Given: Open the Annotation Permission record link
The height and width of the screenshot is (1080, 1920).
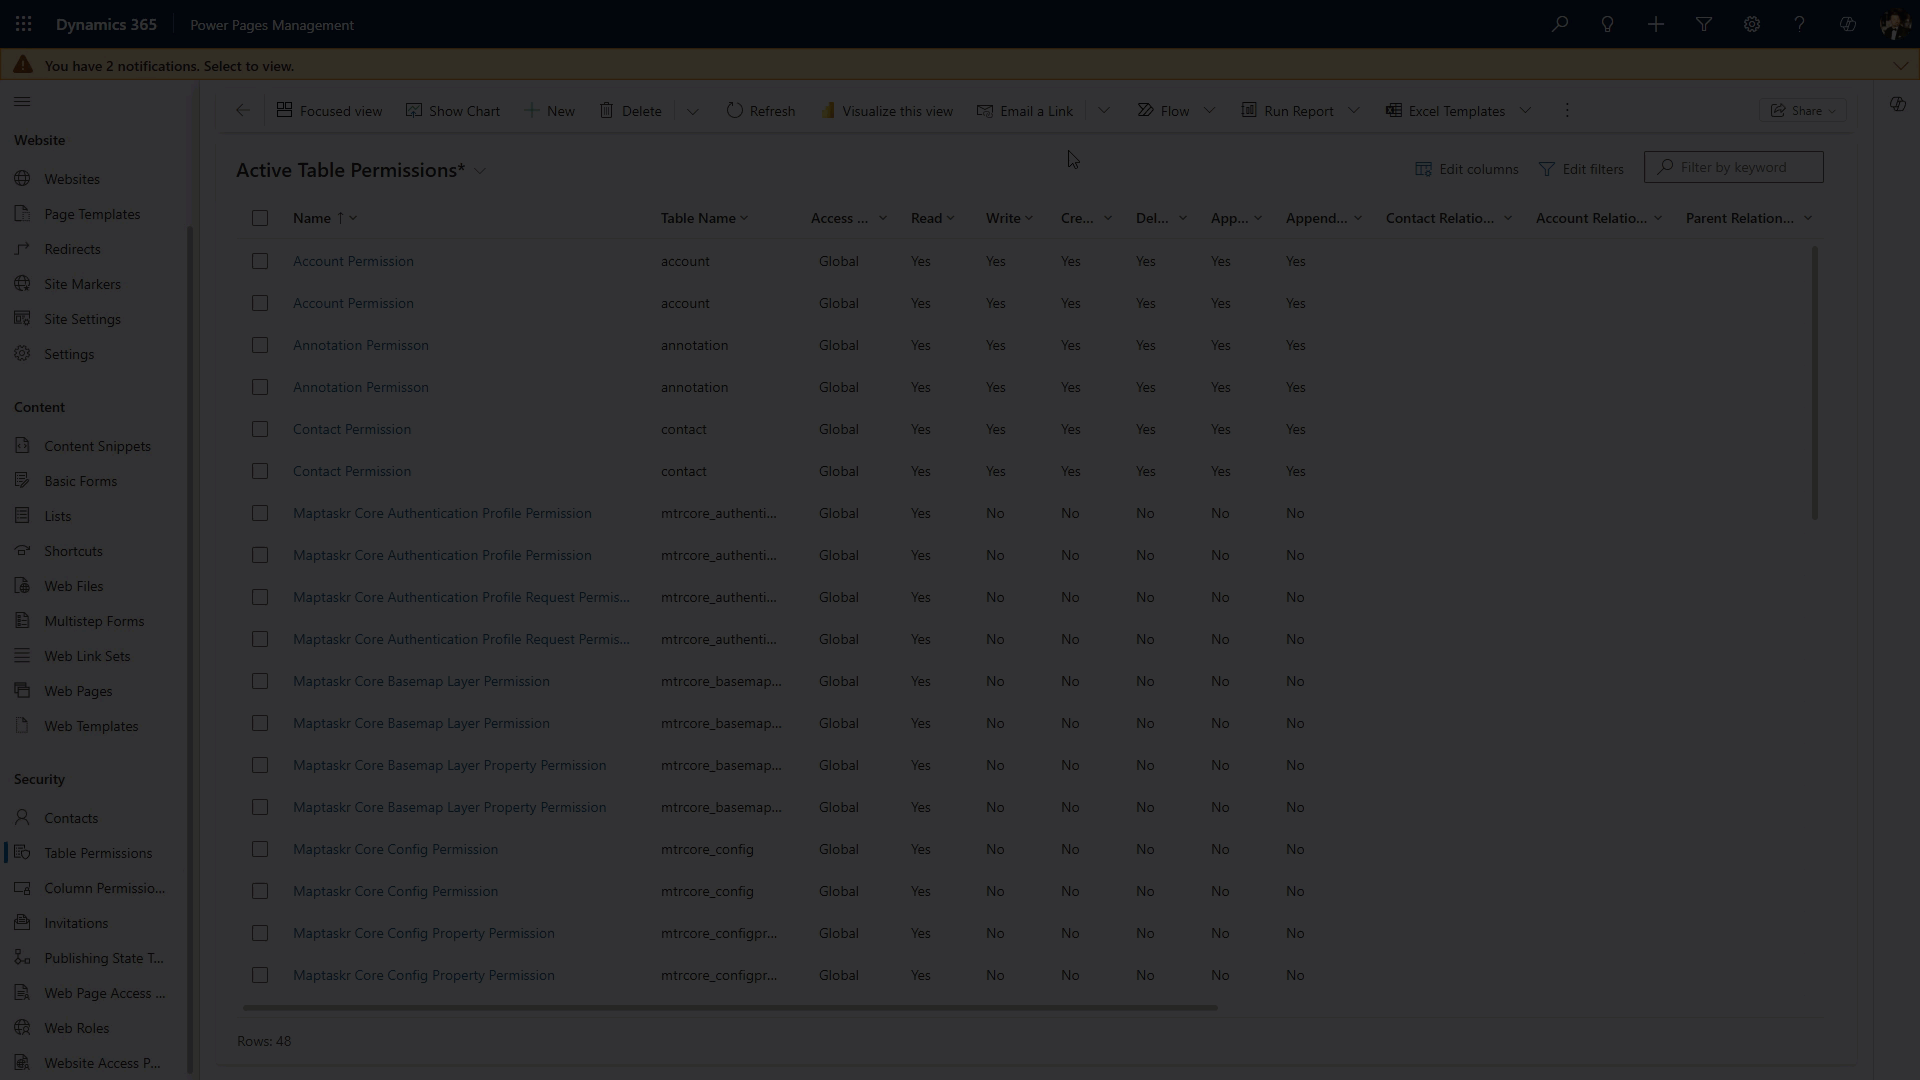Looking at the screenshot, I should point(361,345).
